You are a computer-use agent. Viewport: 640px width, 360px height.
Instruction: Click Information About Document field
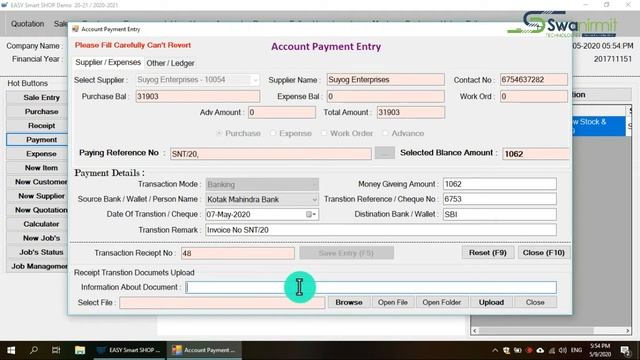[x=371, y=287]
